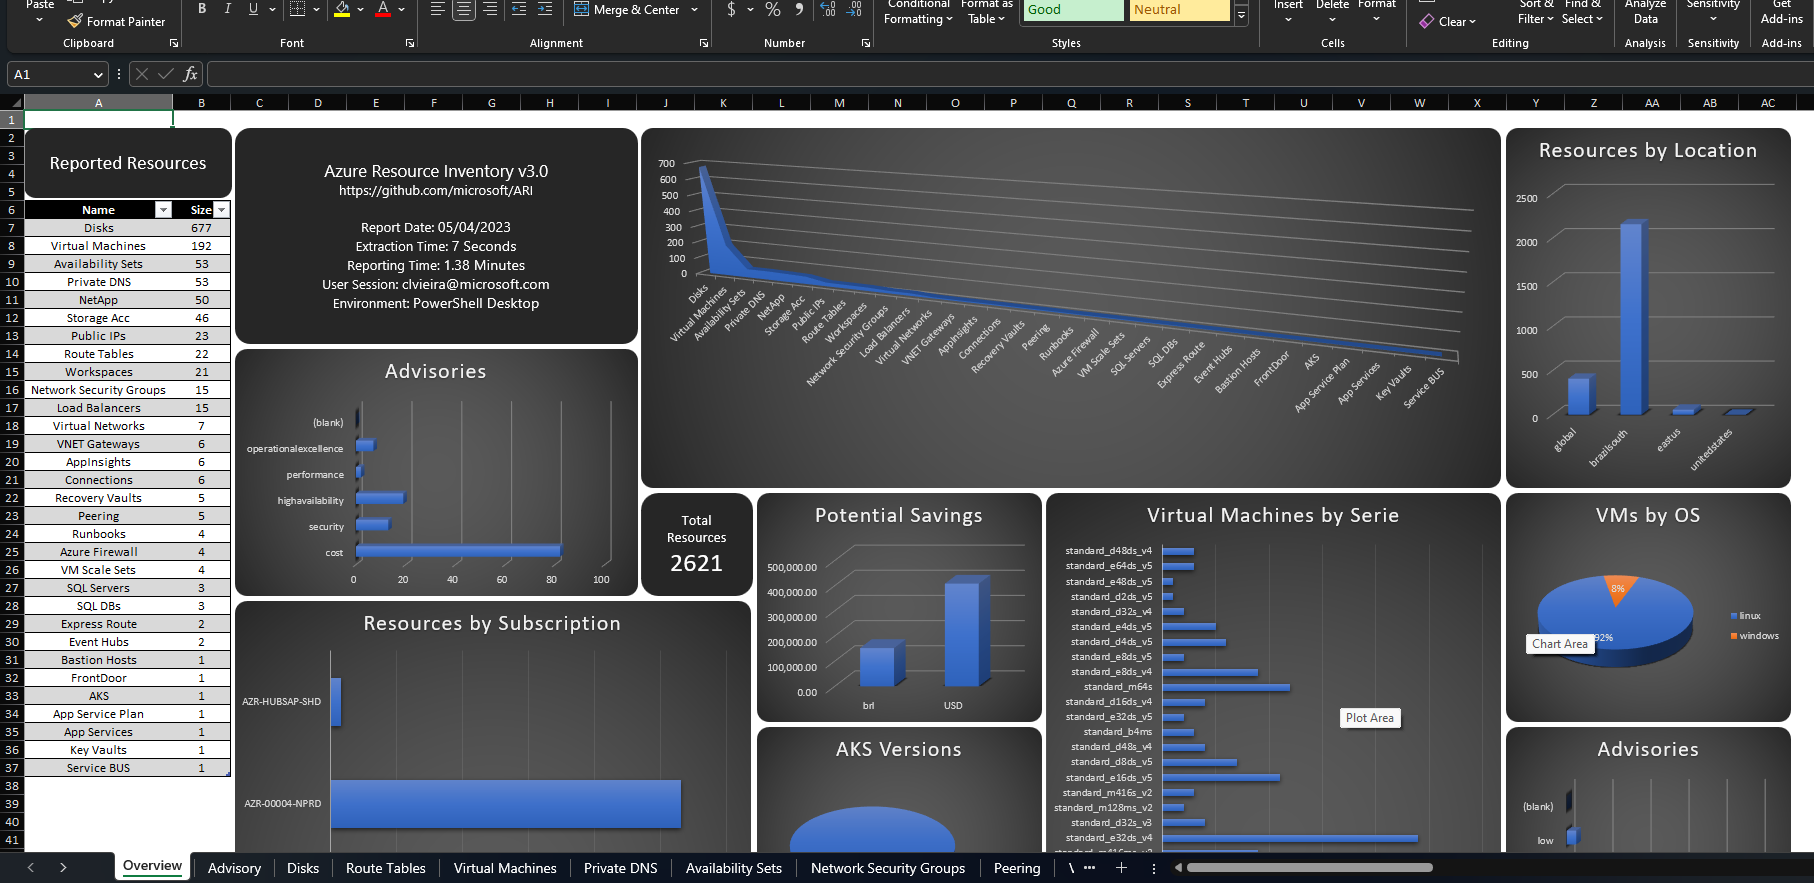1814x883 pixels.
Task: Open the Name Box dropdown
Action: tap(98, 75)
